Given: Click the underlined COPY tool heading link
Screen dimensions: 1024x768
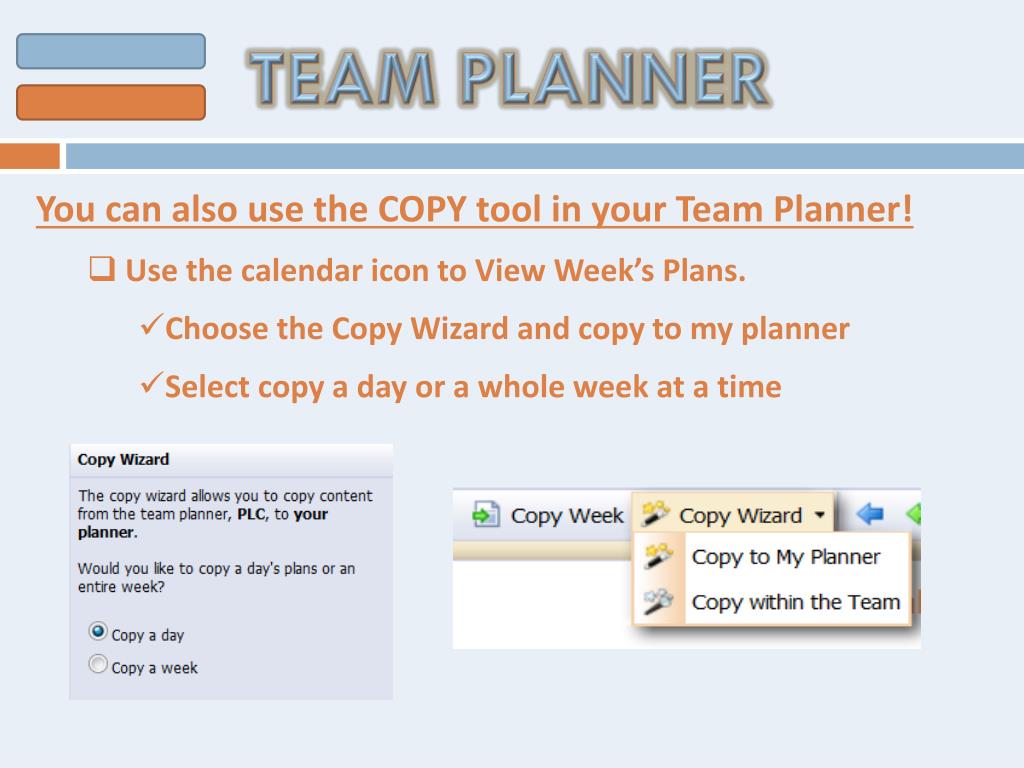Looking at the screenshot, I should pos(474,210).
